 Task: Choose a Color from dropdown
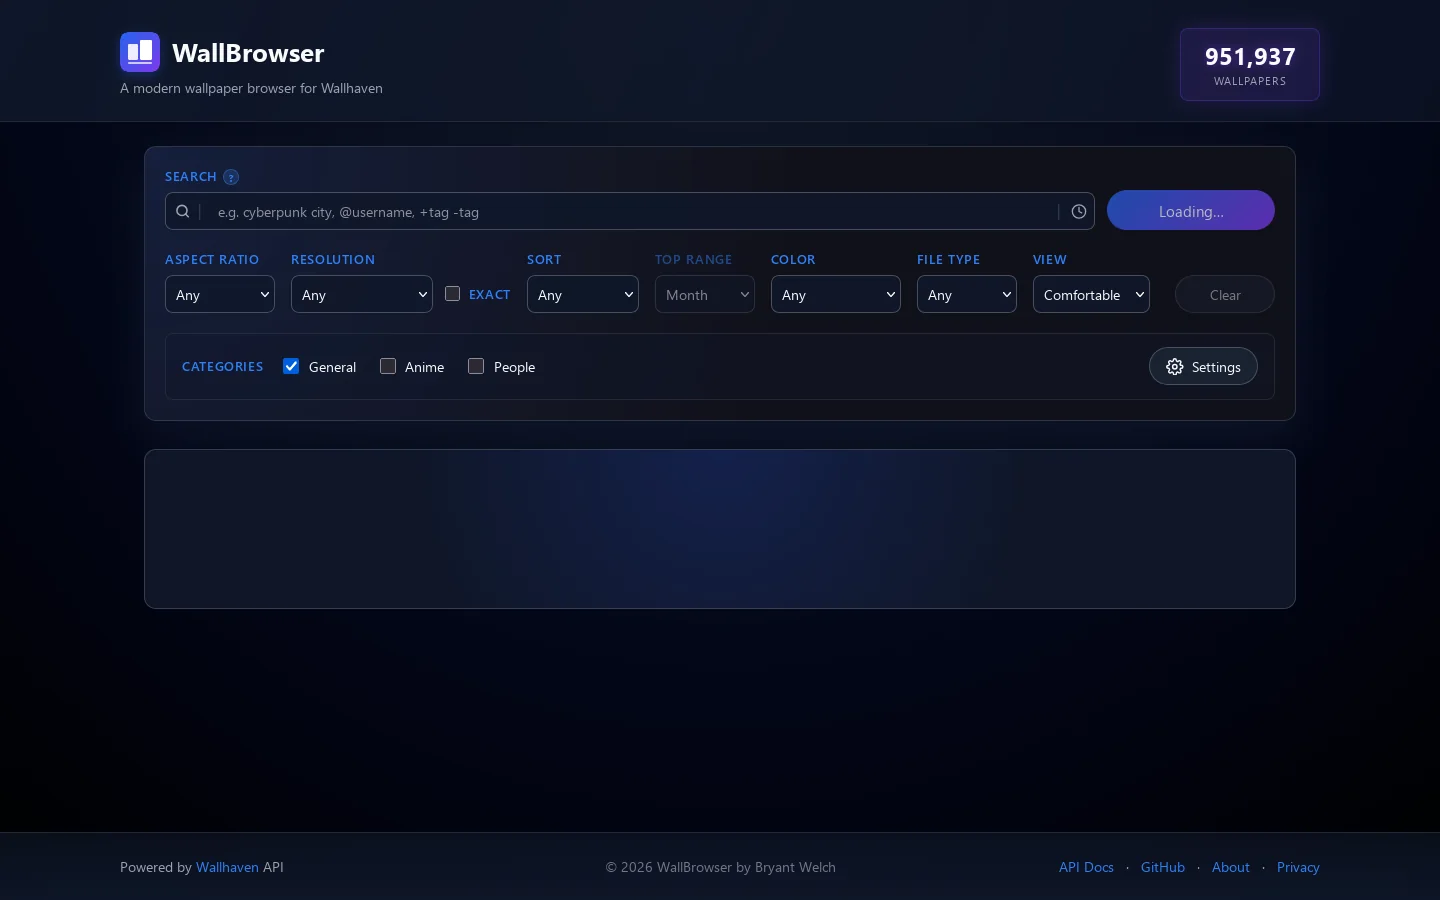[836, 294]
